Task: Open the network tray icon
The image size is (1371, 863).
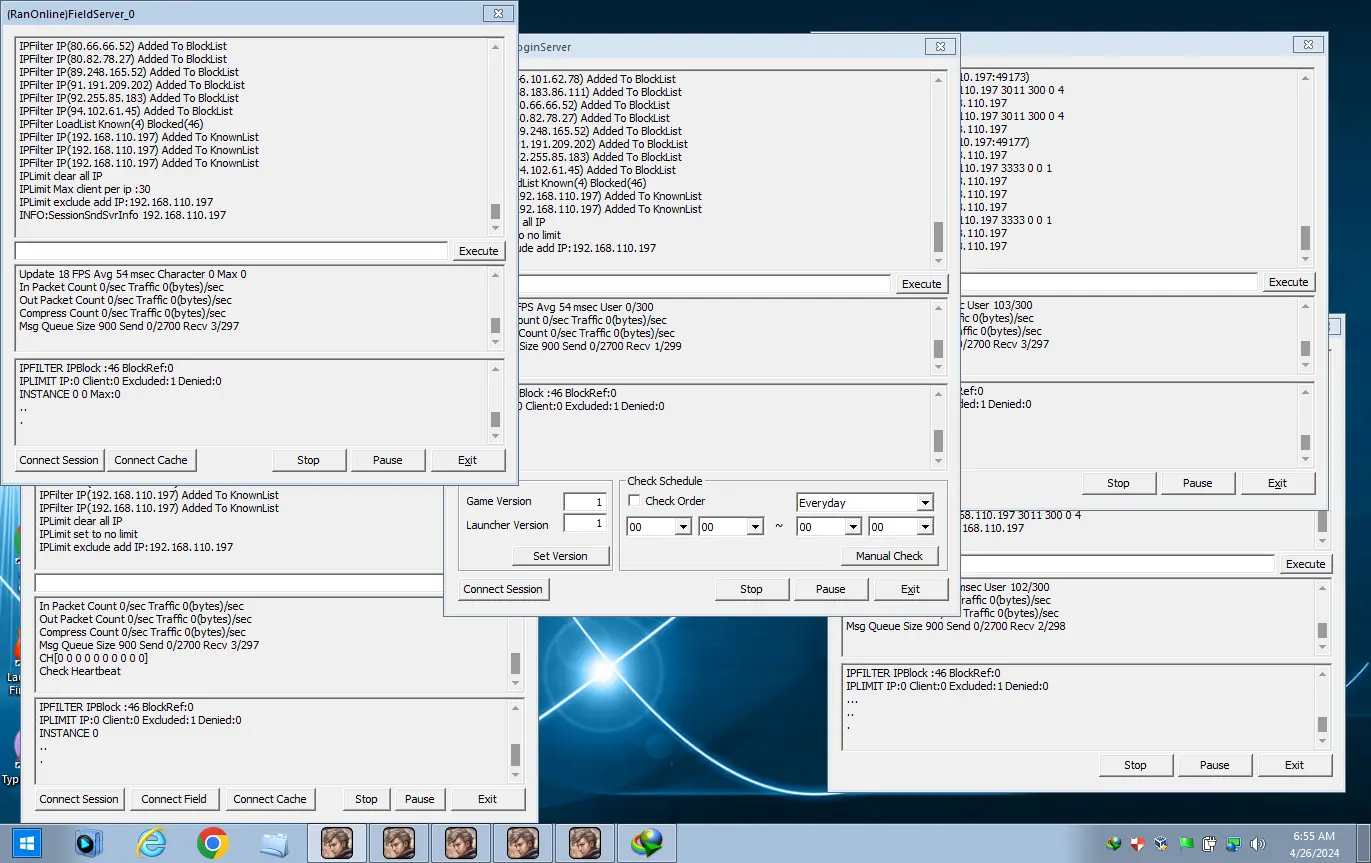Action: pyautogui.click(x=1233, y=844)
